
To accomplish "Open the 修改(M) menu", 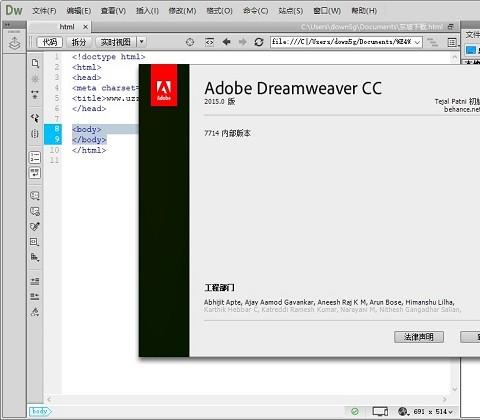I will click(182, 11).
